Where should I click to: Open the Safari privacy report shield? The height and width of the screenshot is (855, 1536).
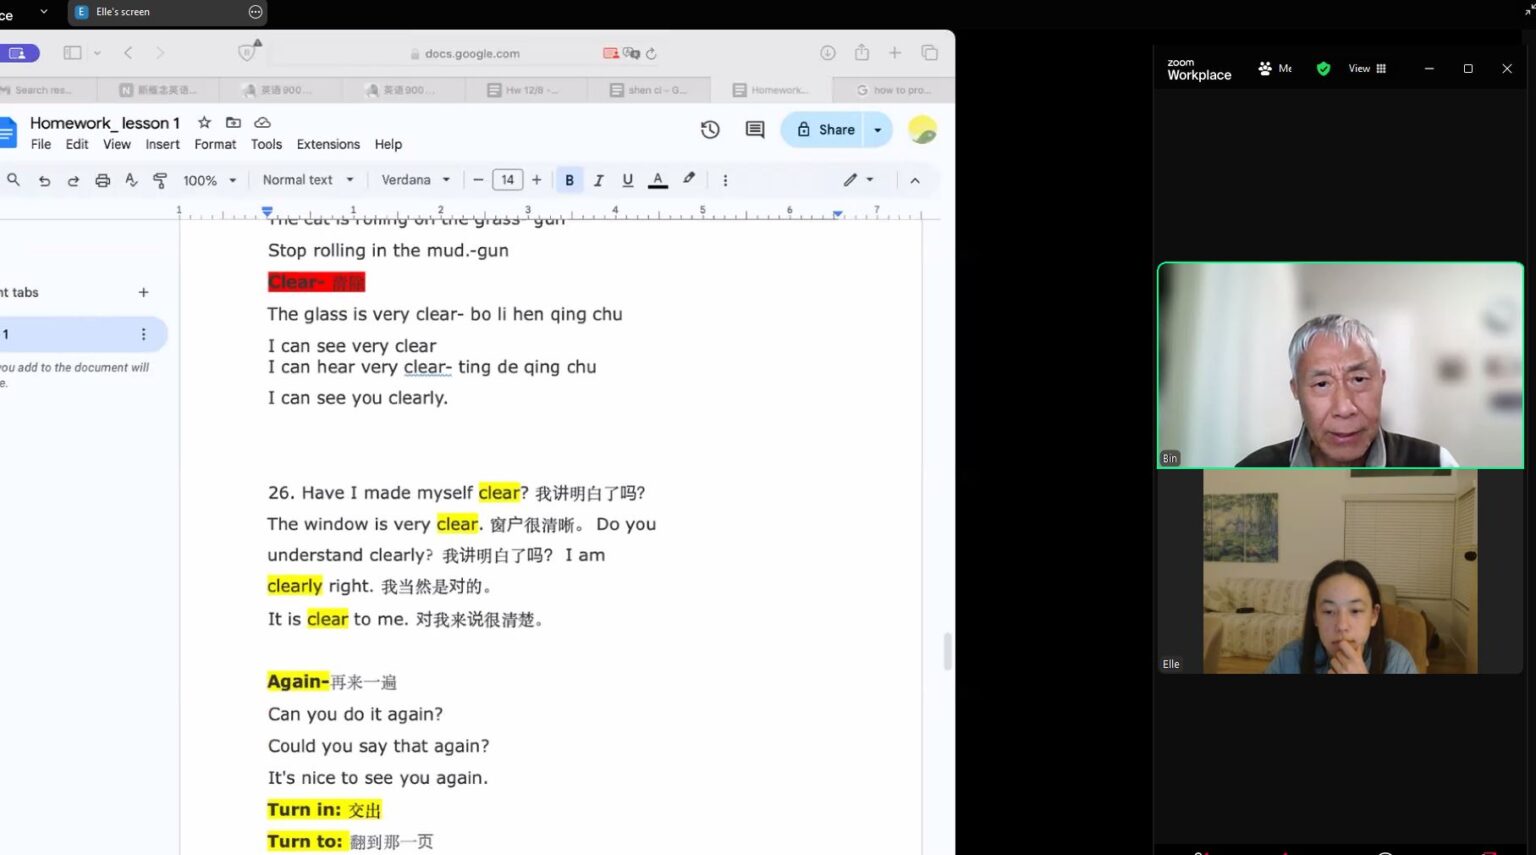pyautogui.click(x=247, y=52)
